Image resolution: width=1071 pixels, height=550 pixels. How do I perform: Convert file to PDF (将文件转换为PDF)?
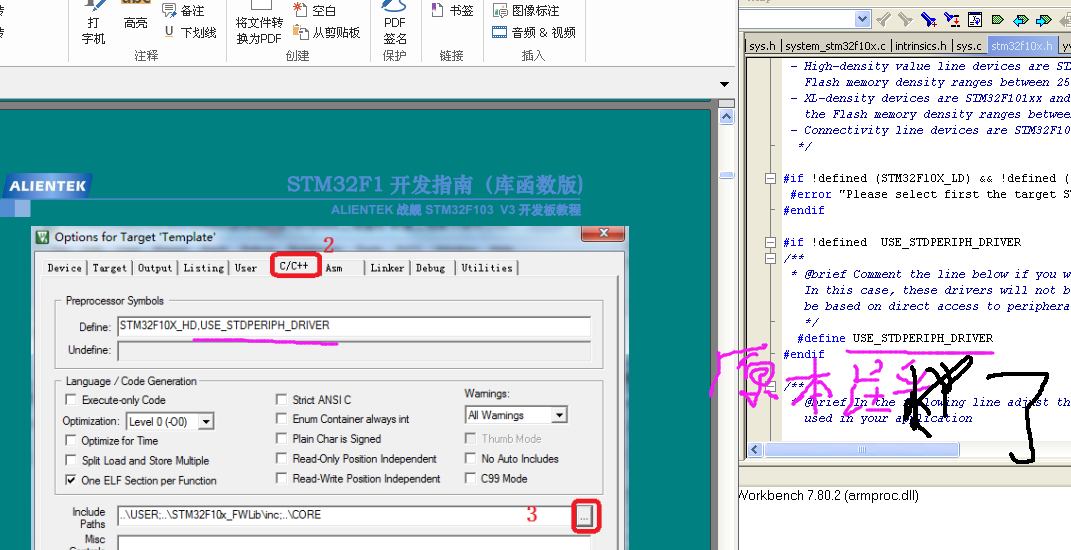tap(259, 24)
